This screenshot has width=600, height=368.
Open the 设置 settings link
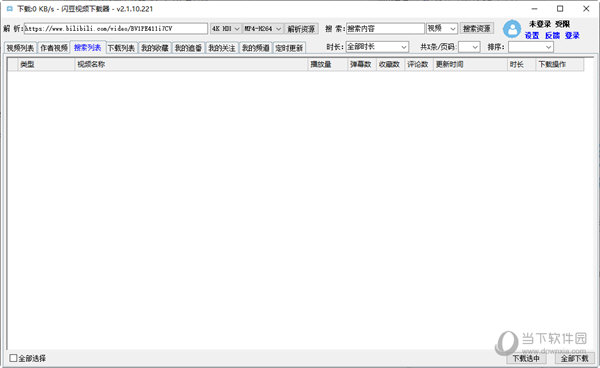click(532, 36)
